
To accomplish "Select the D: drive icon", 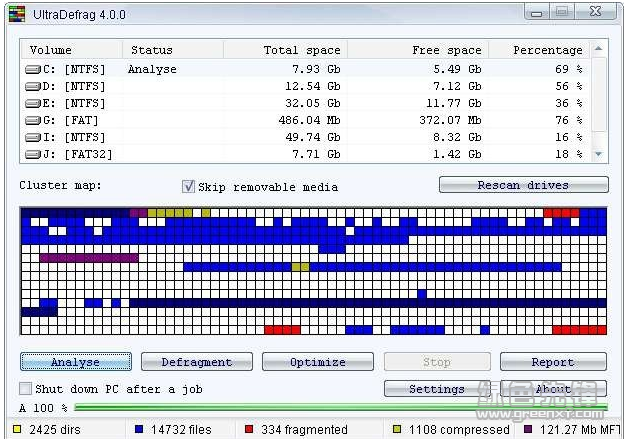I will [33, 87].
